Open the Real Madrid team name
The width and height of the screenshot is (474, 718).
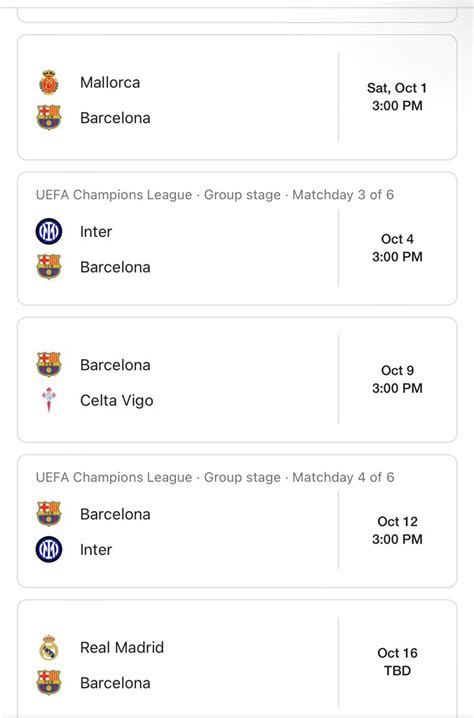click(122, 647)
